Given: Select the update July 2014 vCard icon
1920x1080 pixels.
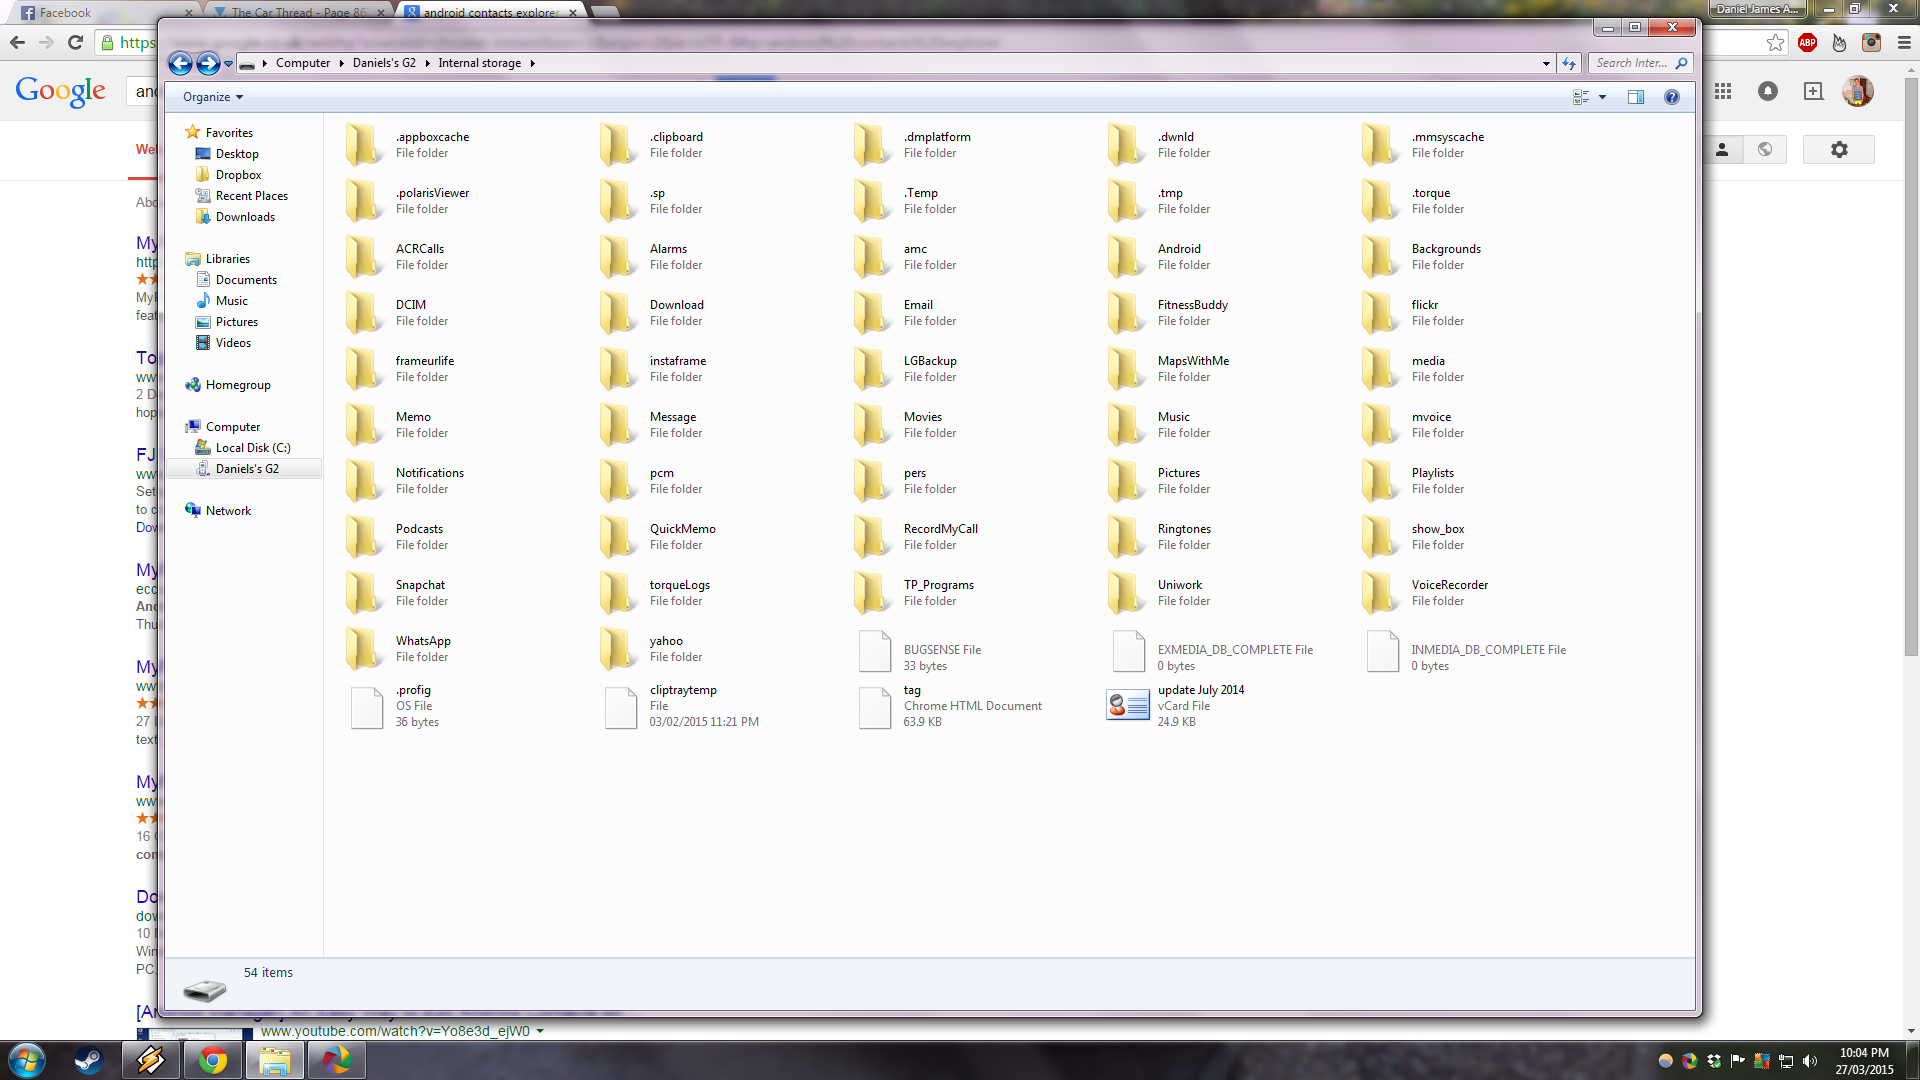Looking at the screenshot, I should [1127, 706].
